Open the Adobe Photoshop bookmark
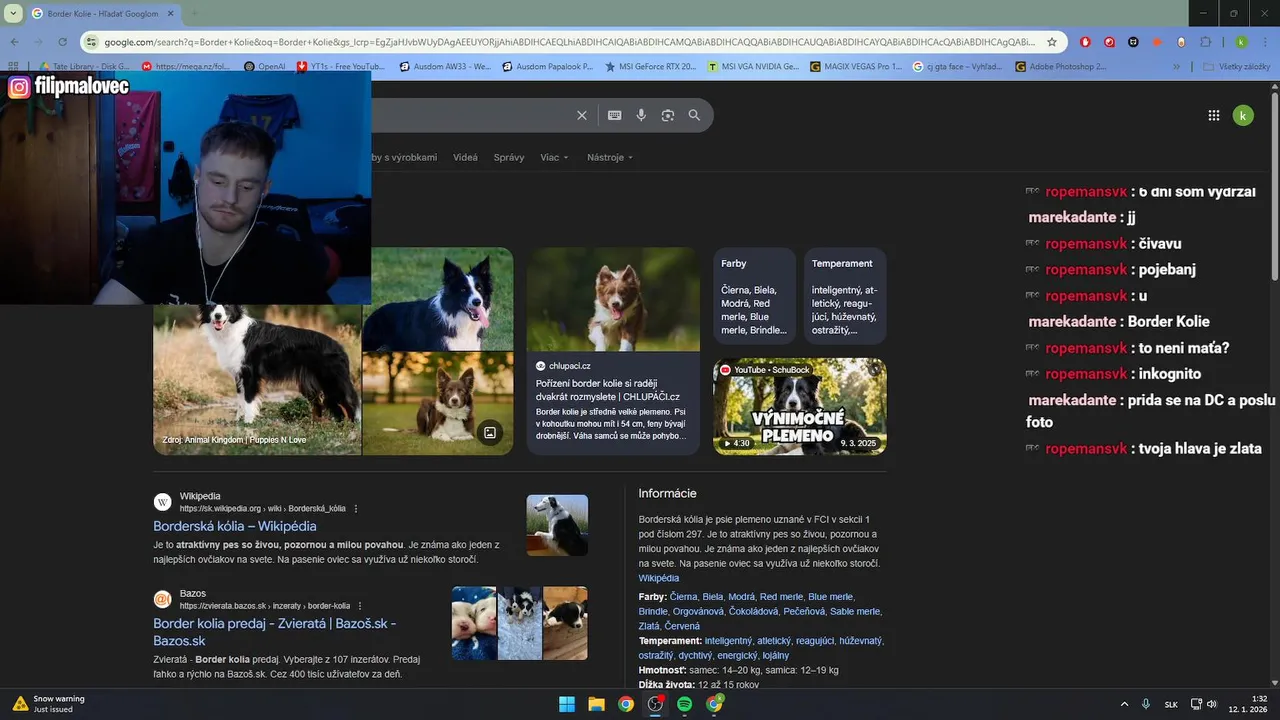Image resolution: width=1280 pixels, height=720 pixels. [x=1060, y=67]
